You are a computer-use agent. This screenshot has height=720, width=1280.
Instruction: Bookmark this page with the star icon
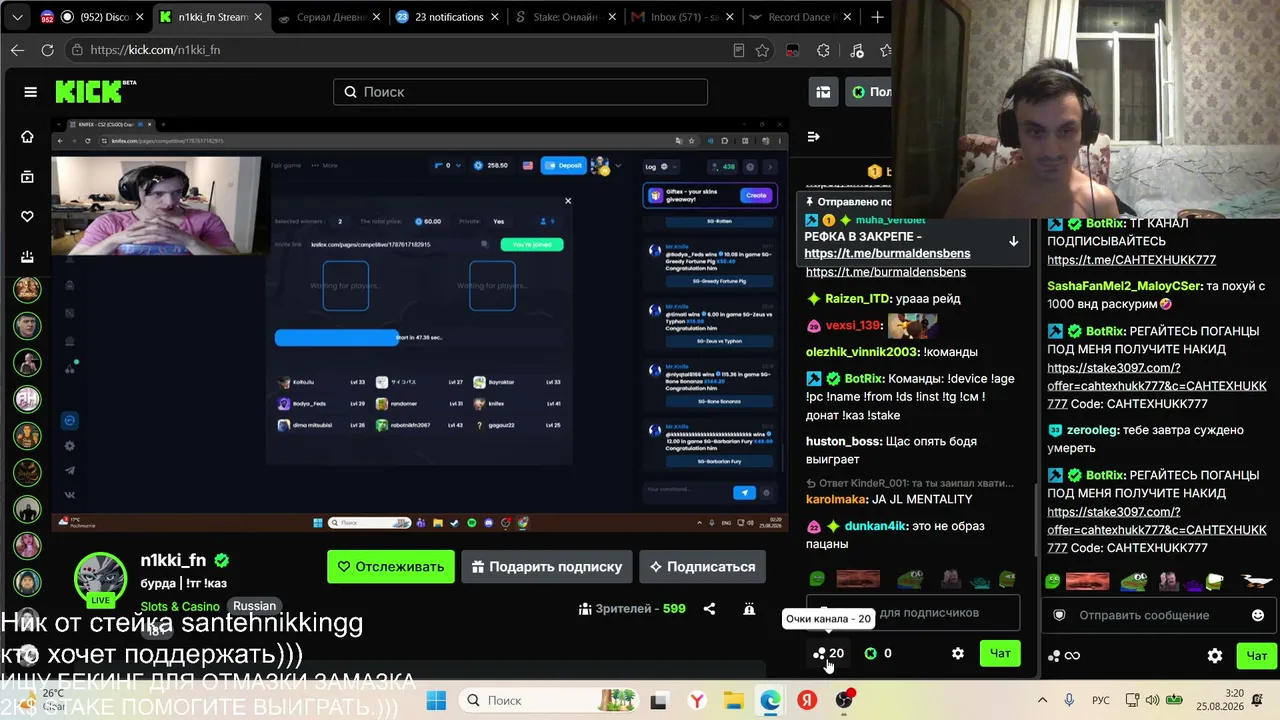point(763,50)
